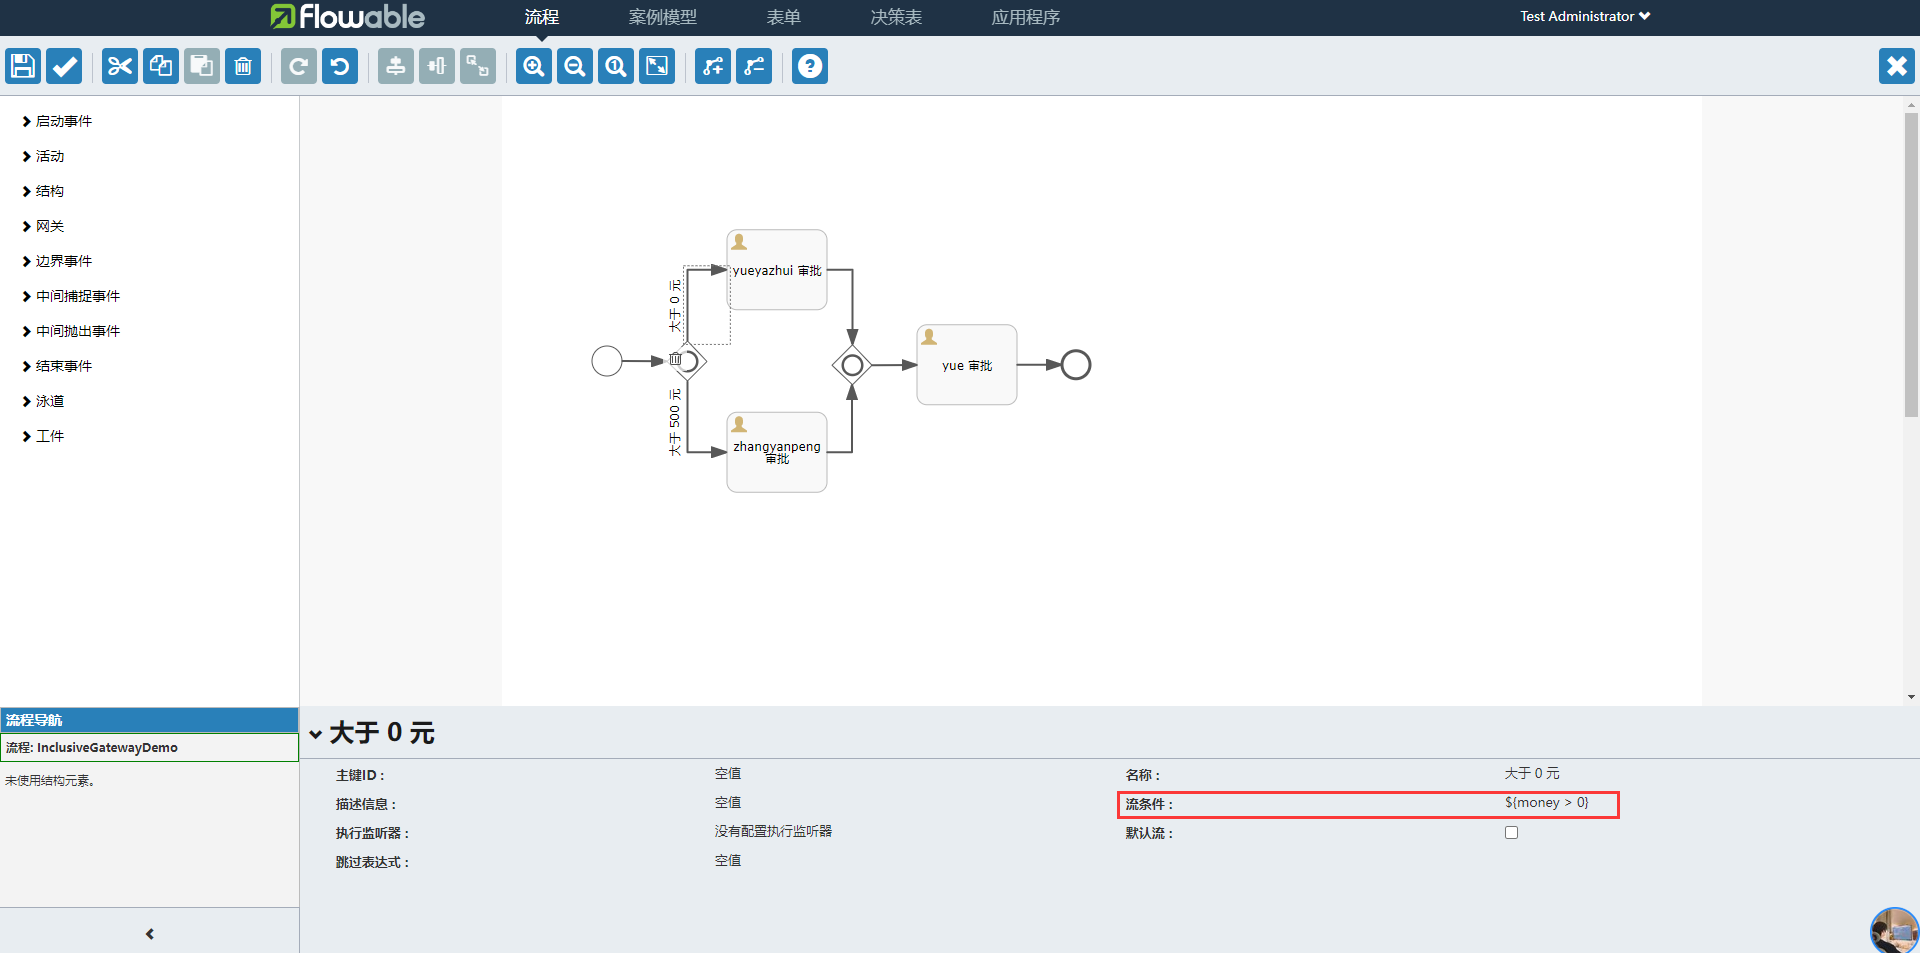The width and height of the screenshot is (1920, 953).
Task: Expand the 活动 palette group
Action: (43, 156)
